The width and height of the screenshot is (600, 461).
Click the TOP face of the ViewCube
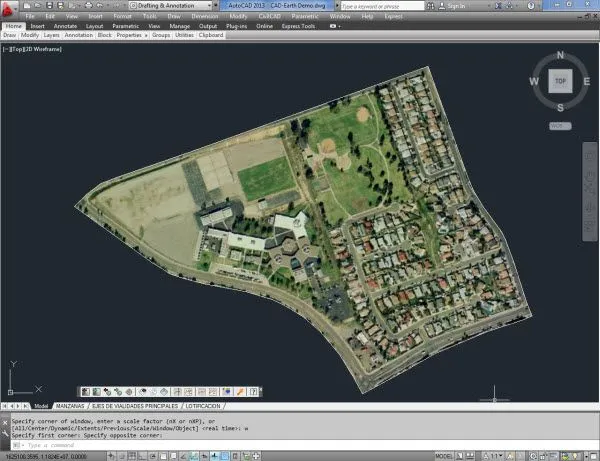click(560, 81)
